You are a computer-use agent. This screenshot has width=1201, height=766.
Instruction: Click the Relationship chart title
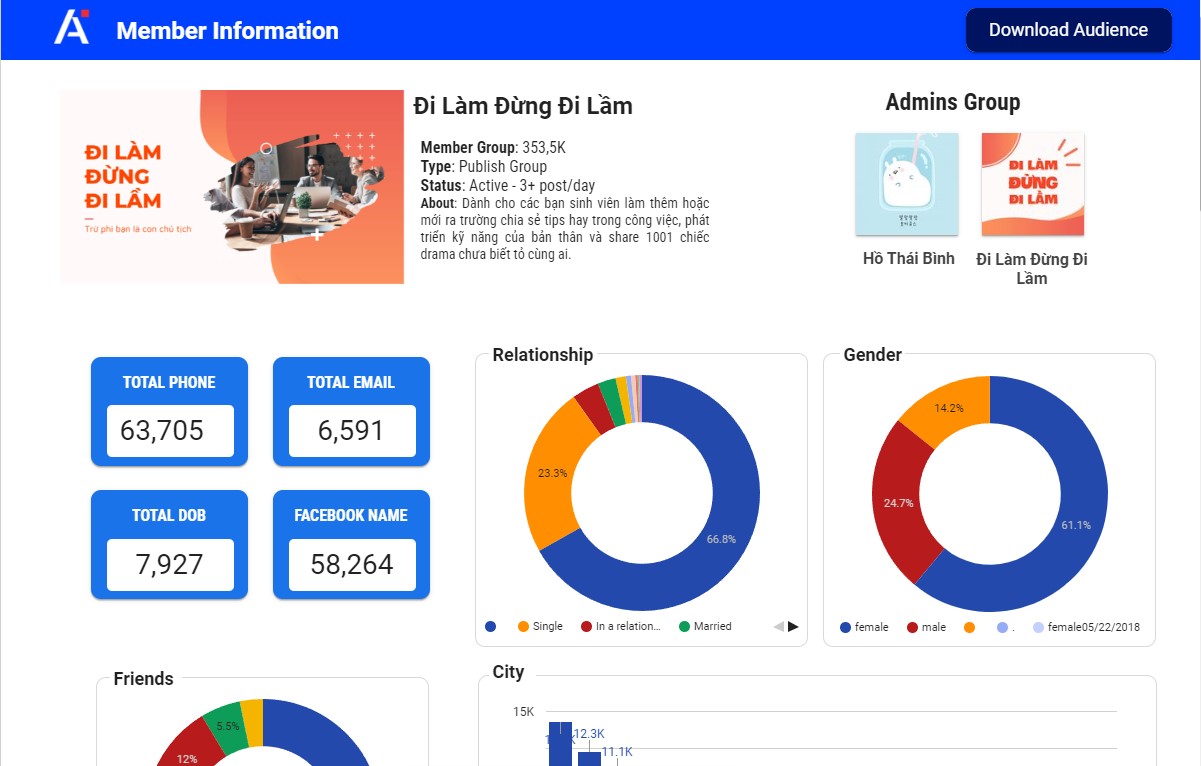tap(543, 355)
